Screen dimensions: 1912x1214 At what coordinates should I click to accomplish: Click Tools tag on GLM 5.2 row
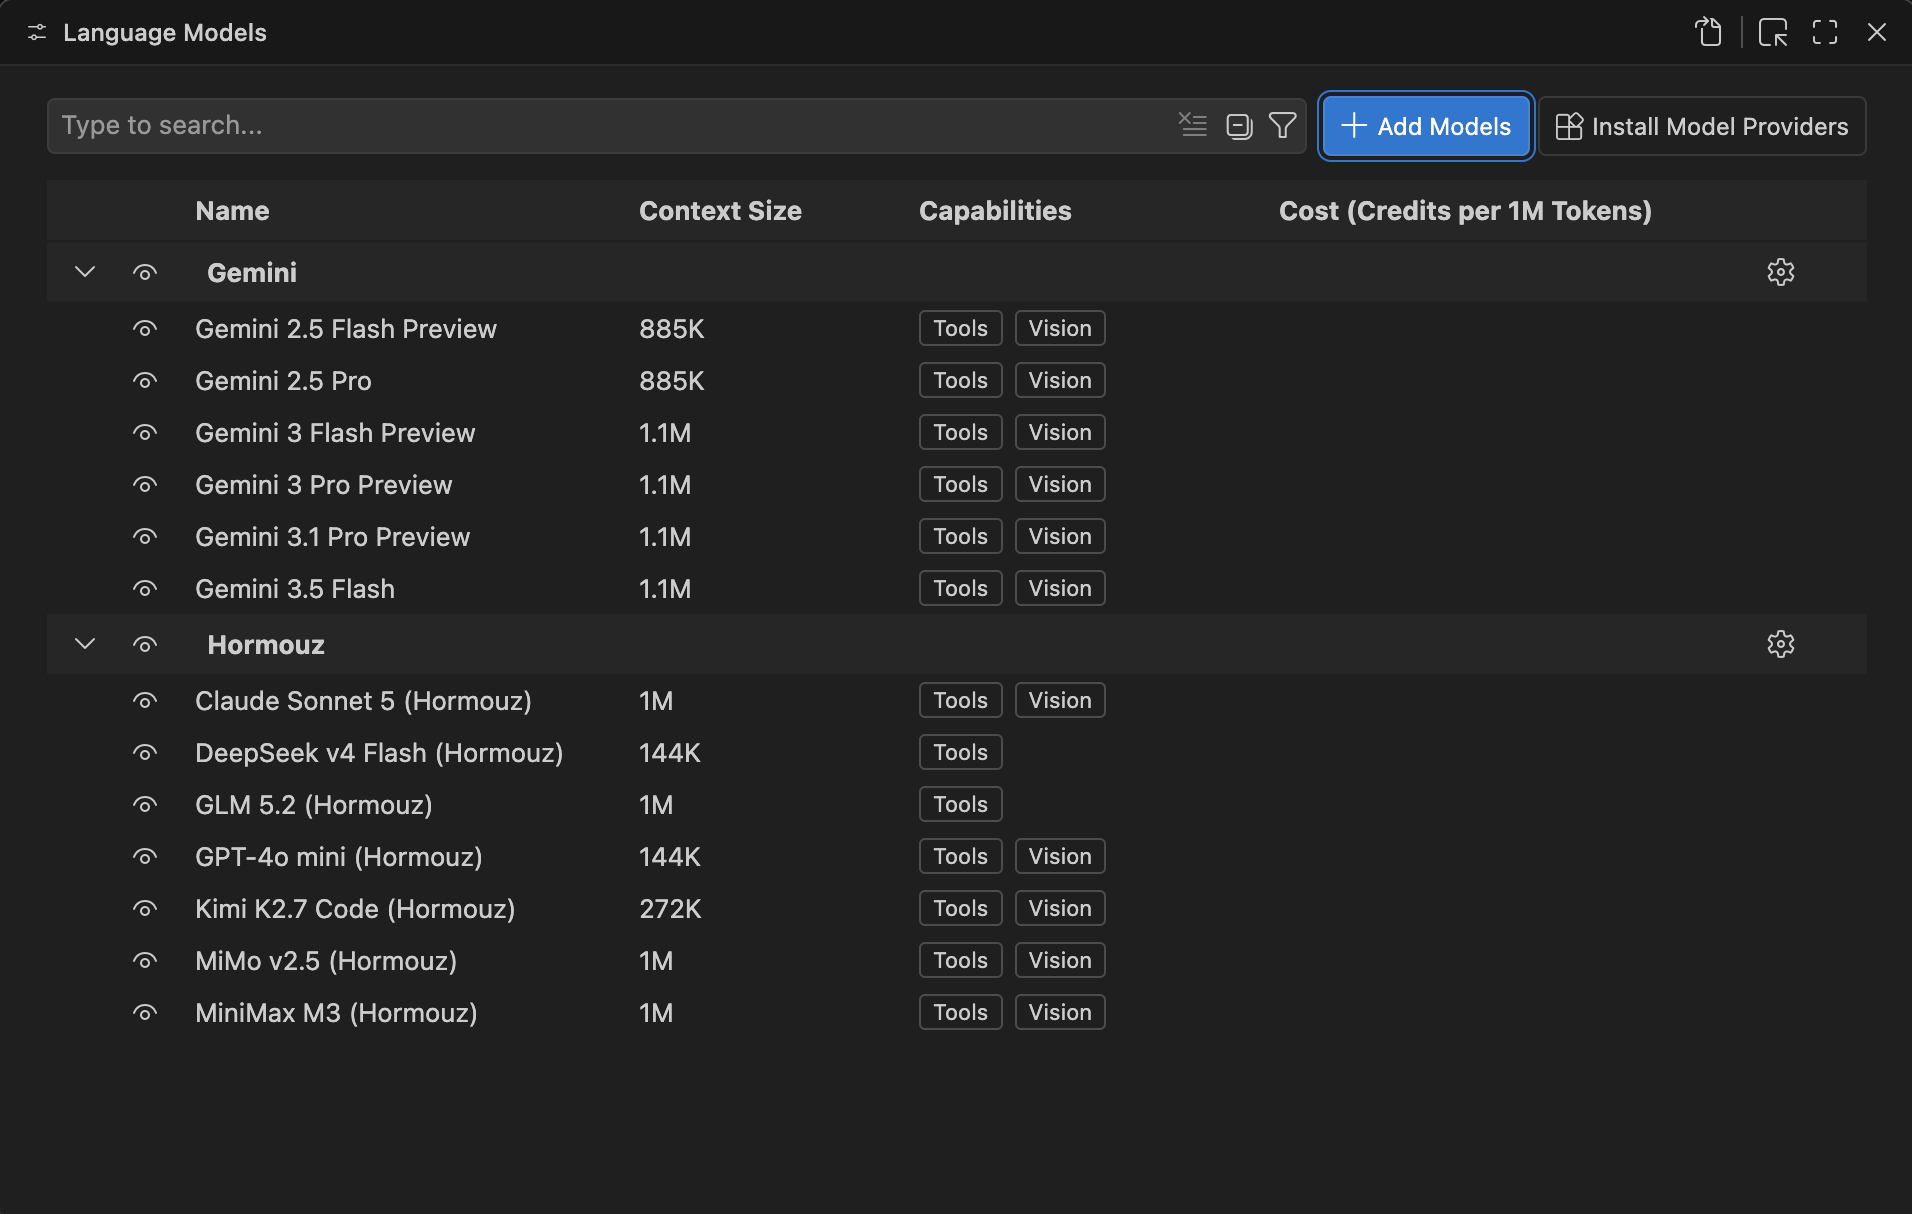click(x=960, y=804)
